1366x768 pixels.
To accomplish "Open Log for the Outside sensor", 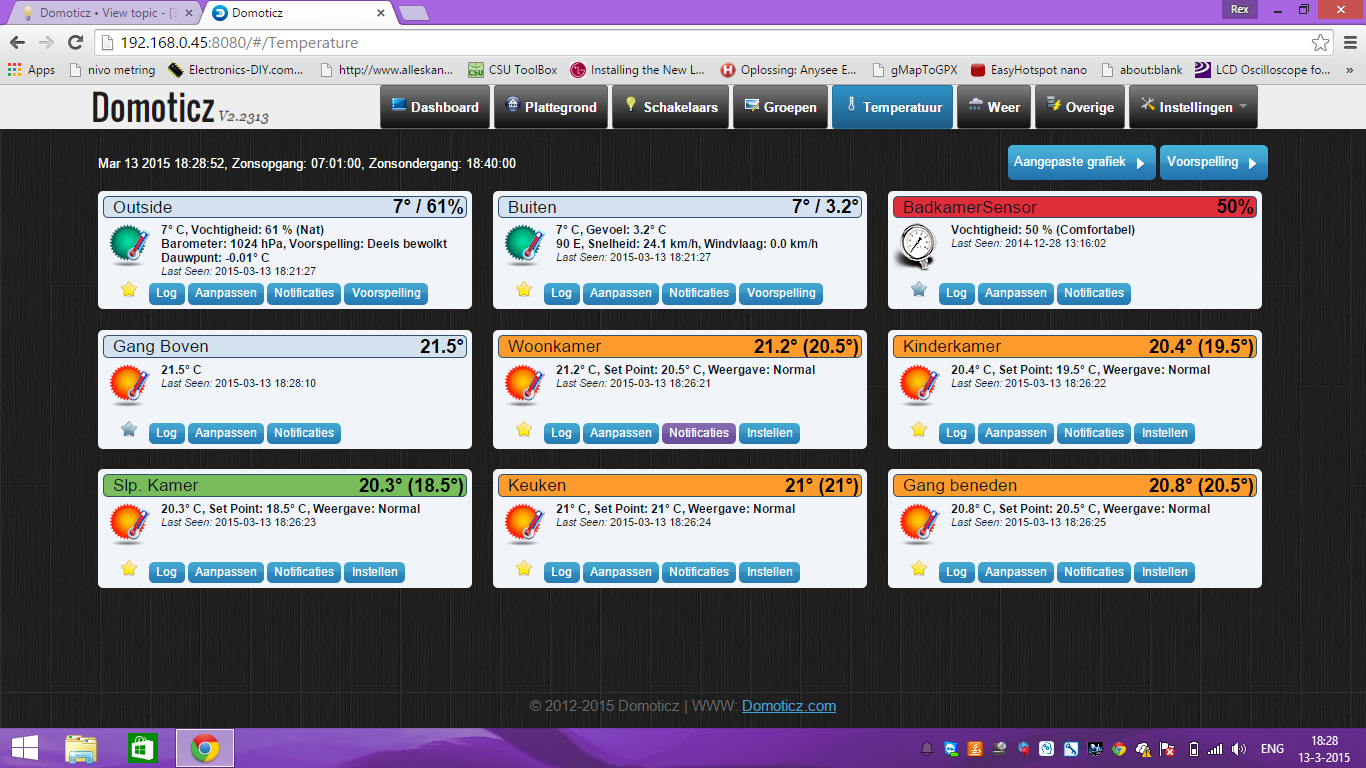I will [x=166, y=293].
